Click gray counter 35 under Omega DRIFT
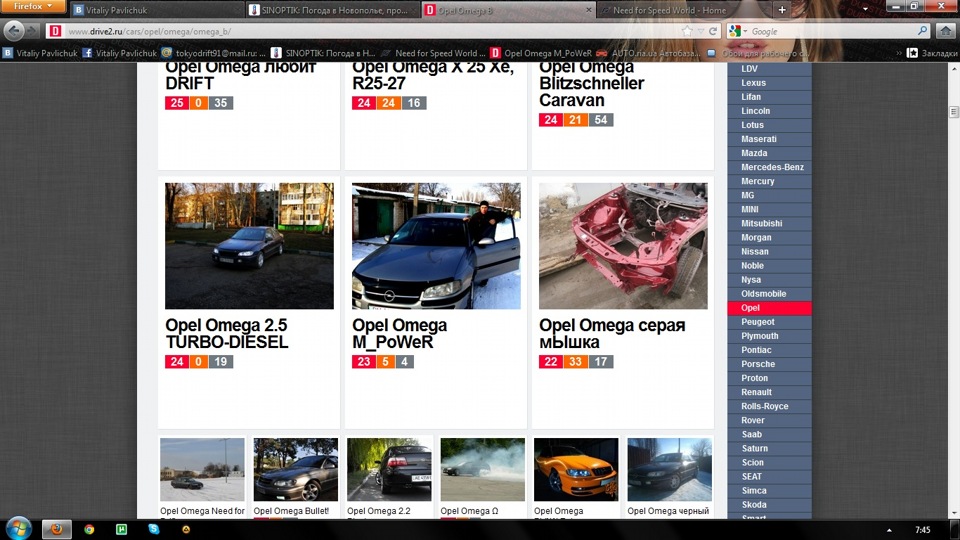The height and width of the screenshot is (540, 960). [x=220, y=103]
